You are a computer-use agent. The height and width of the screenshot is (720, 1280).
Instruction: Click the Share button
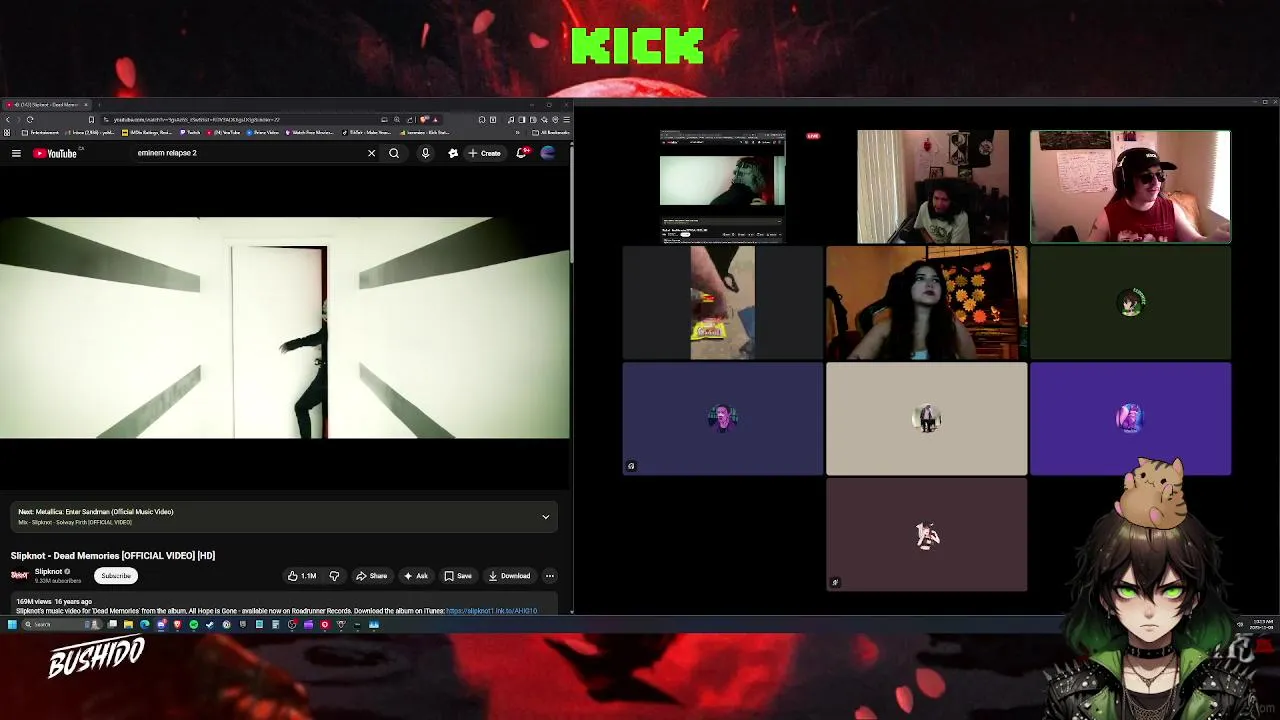[x=372, y=576]
